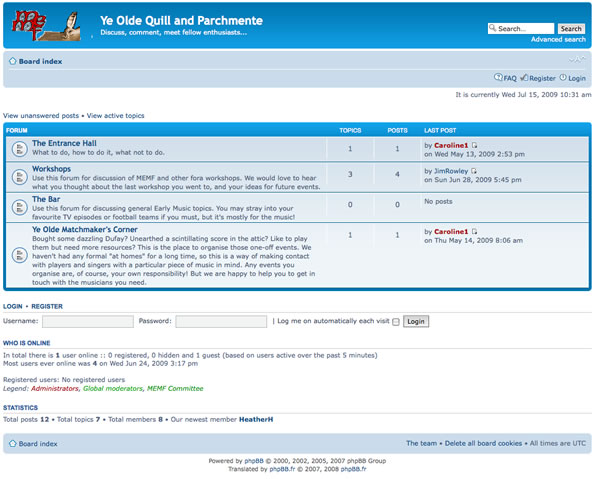Click the Board index home icon in the top bar

click(13, 61)
